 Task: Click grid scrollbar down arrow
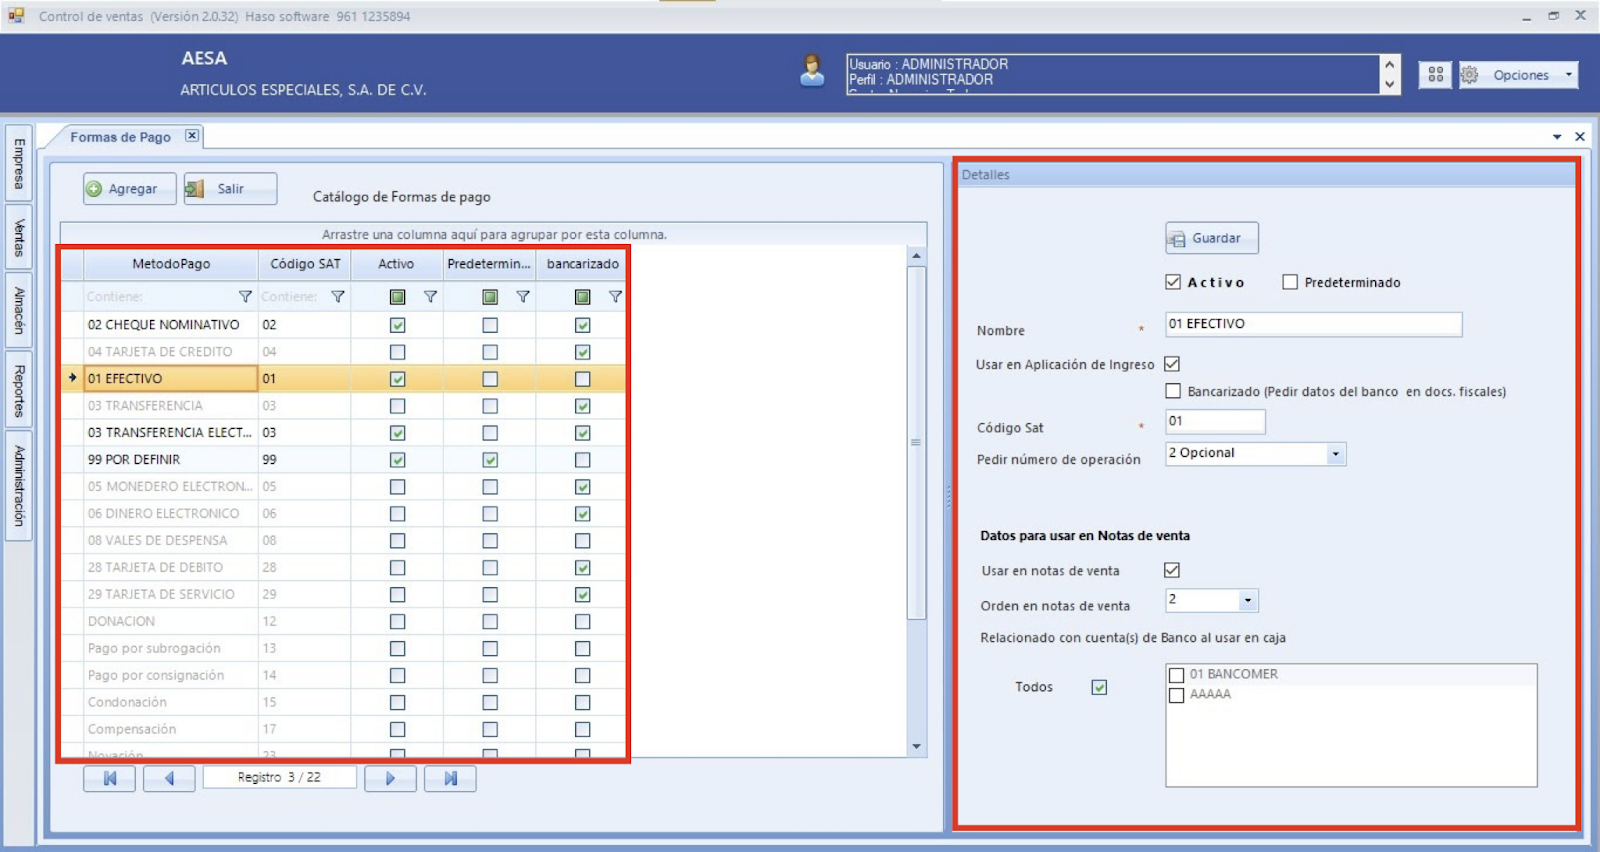pyautogui.click(x=916, y=746)
